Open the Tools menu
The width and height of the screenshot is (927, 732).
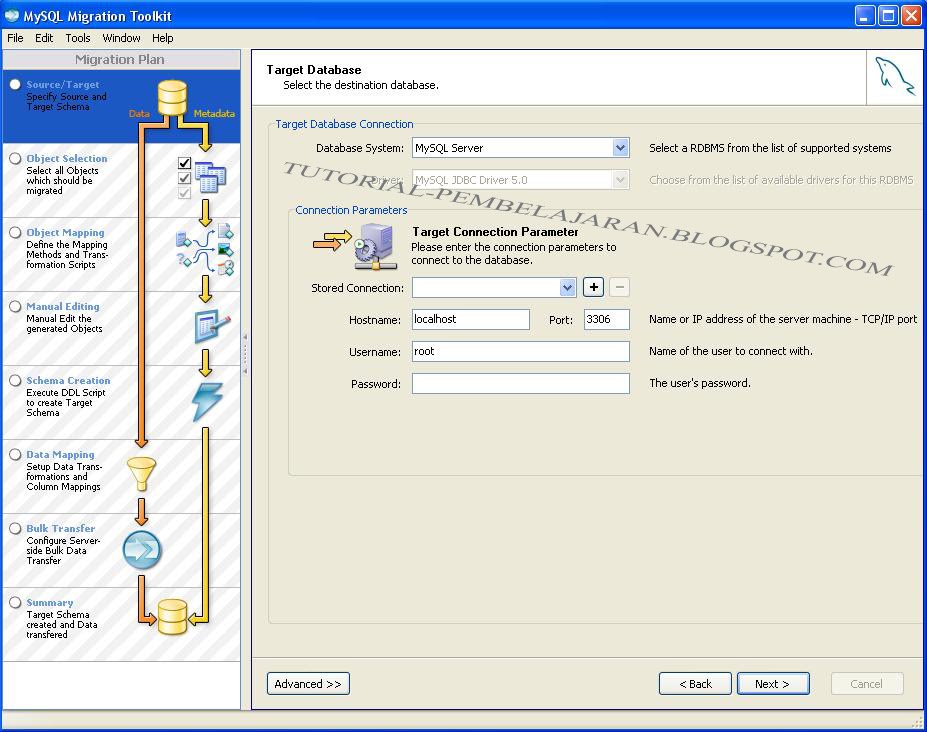click(x=78, y=38)
